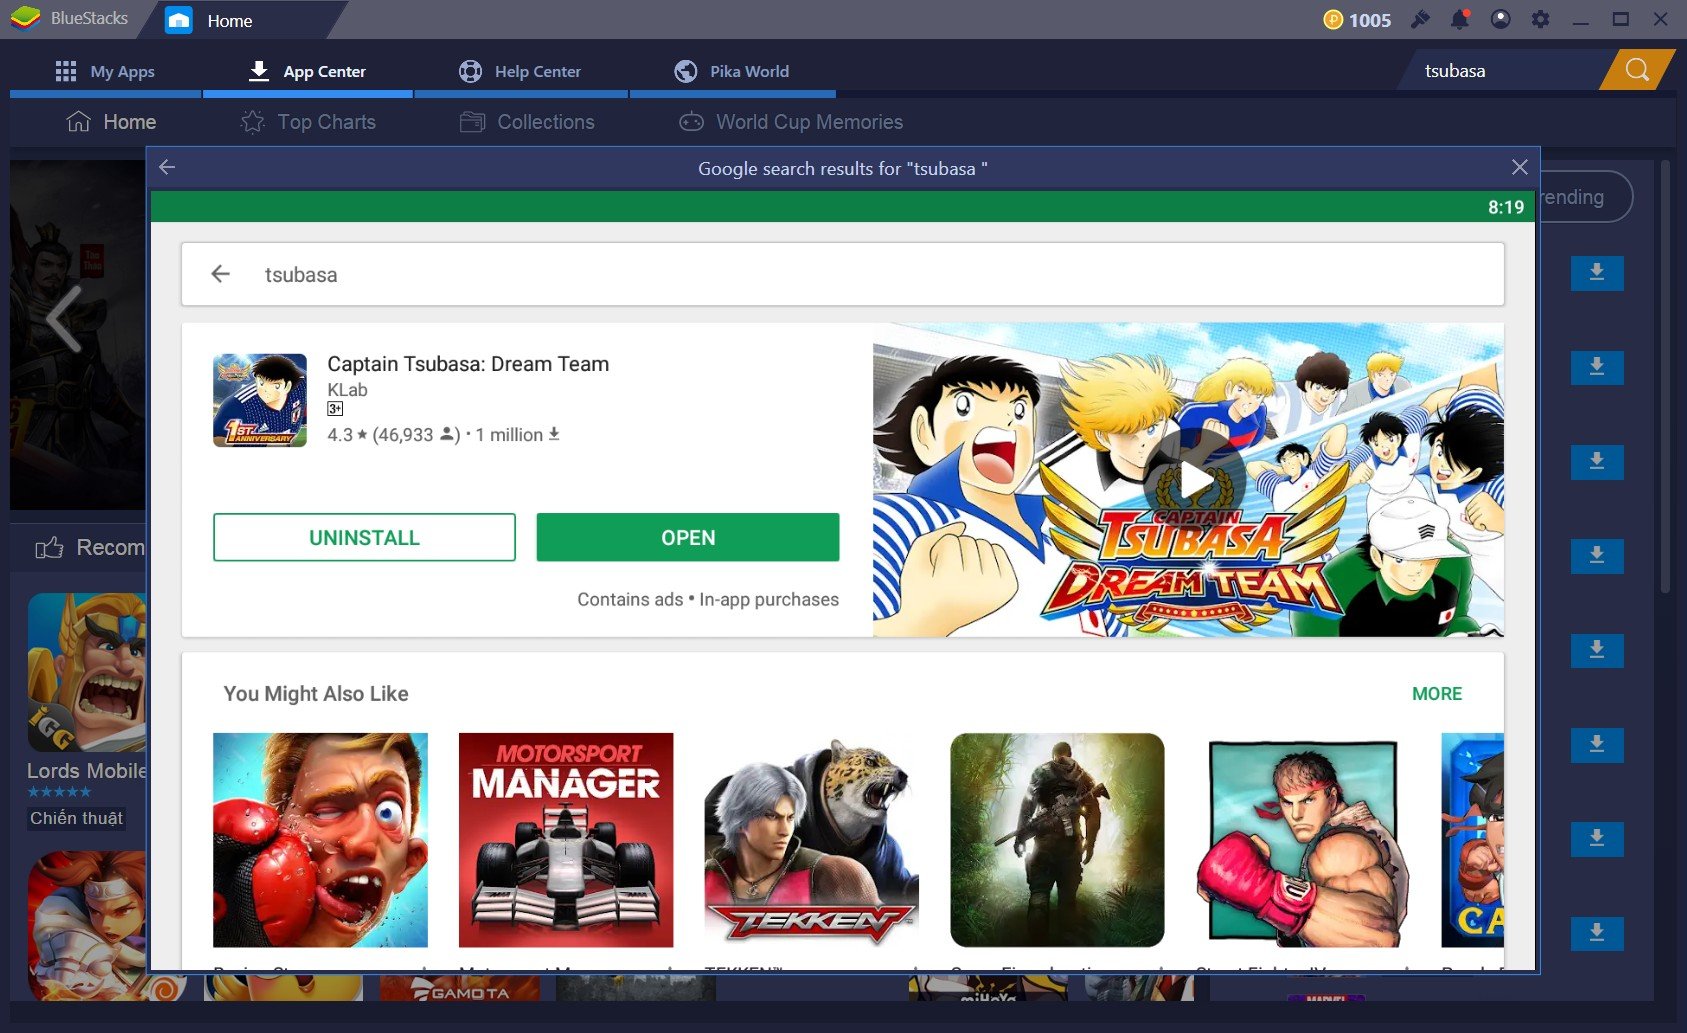Open World Cup Memories section
The image size is (1687, 1033).
(x=791, y=122)
